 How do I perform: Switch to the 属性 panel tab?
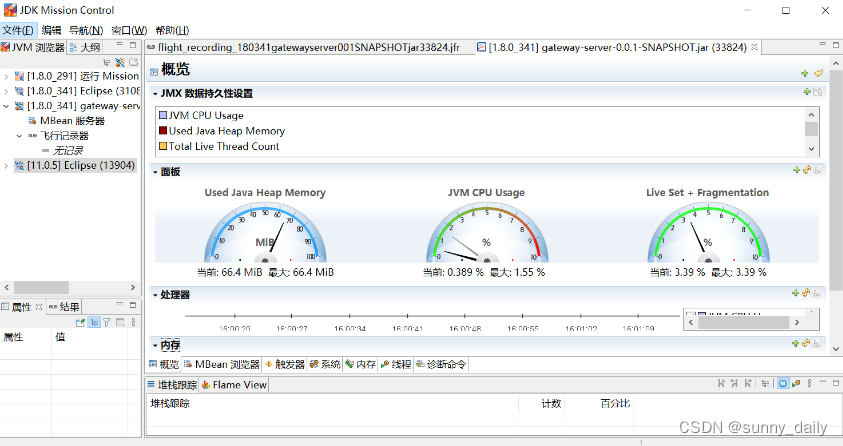tap(22, 307)
